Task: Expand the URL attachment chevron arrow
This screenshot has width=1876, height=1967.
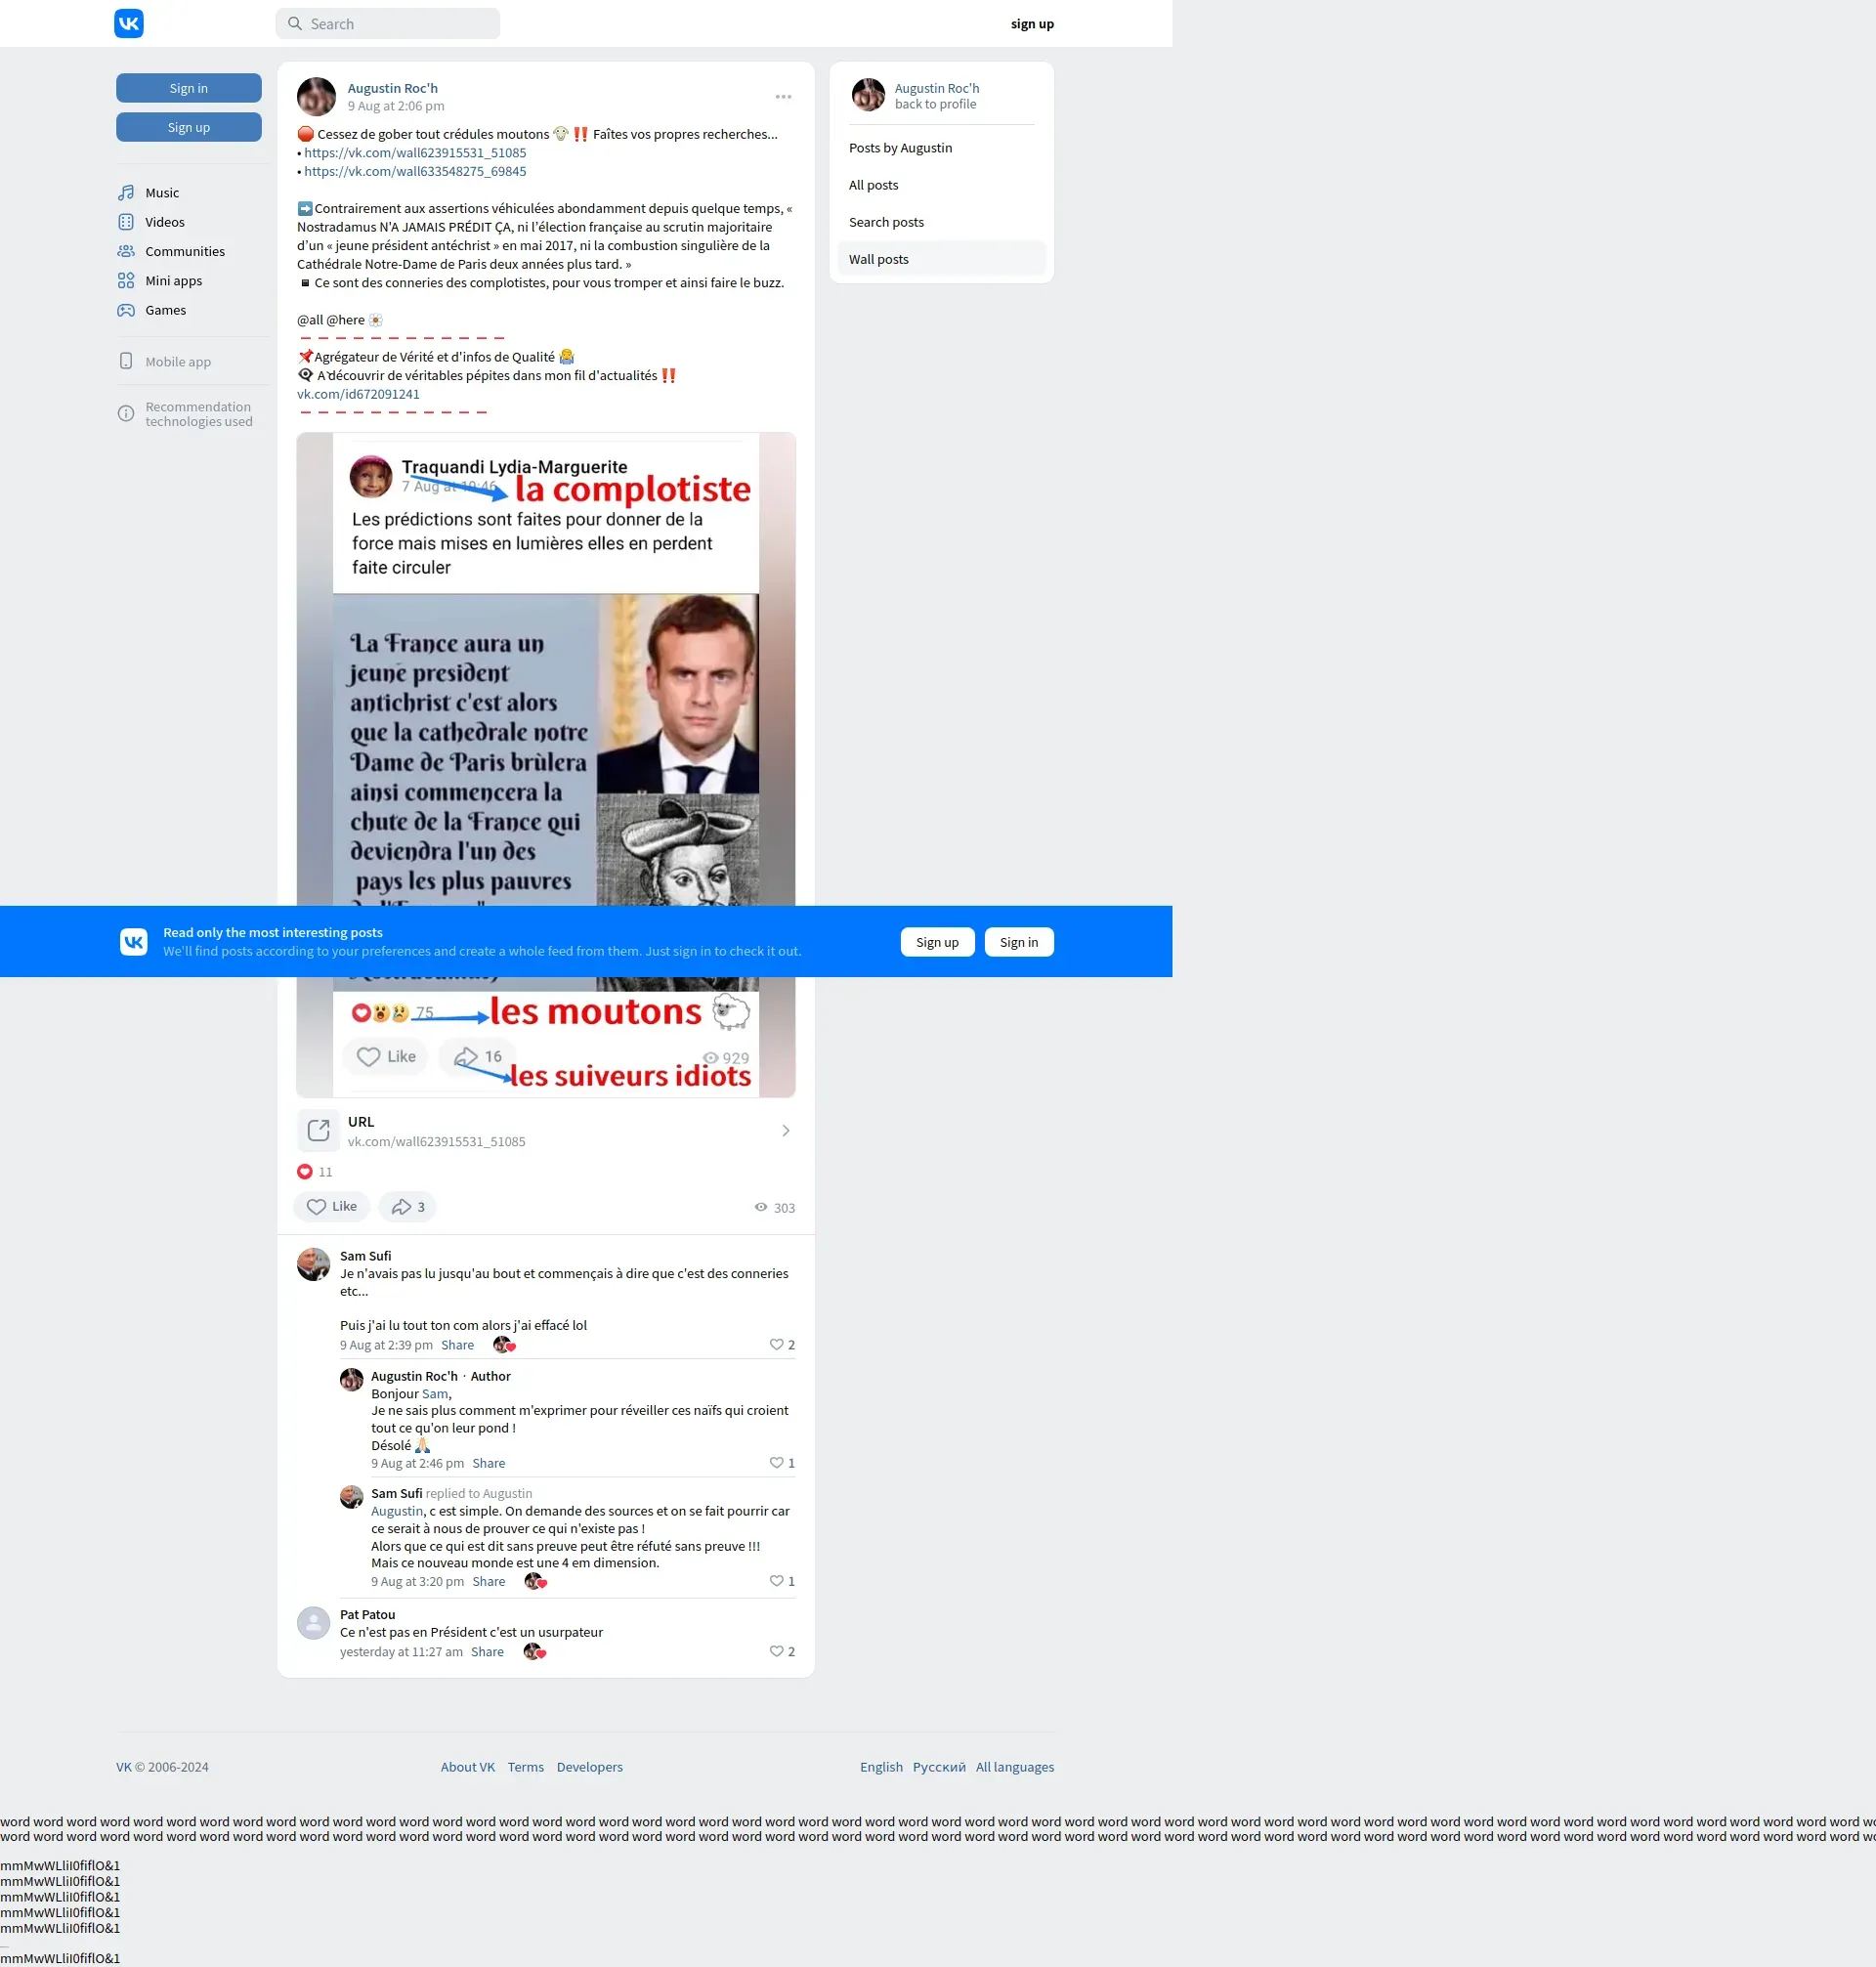Action: [x=785, y=1131]
